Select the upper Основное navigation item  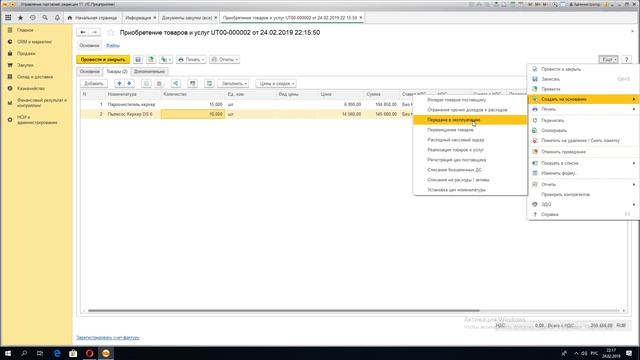click(x=89, y=45)
